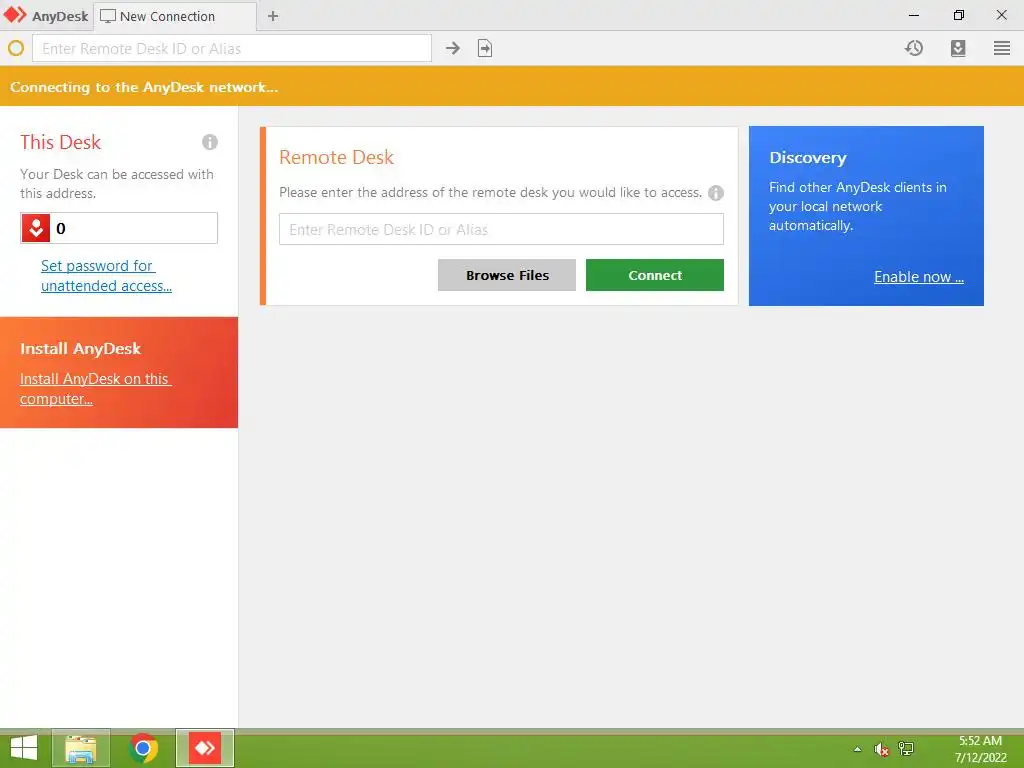The height and width of the screenshot is (768, 1024).
Task: Click the AnyDesk logo in the title bar
Action: [16, 15]
